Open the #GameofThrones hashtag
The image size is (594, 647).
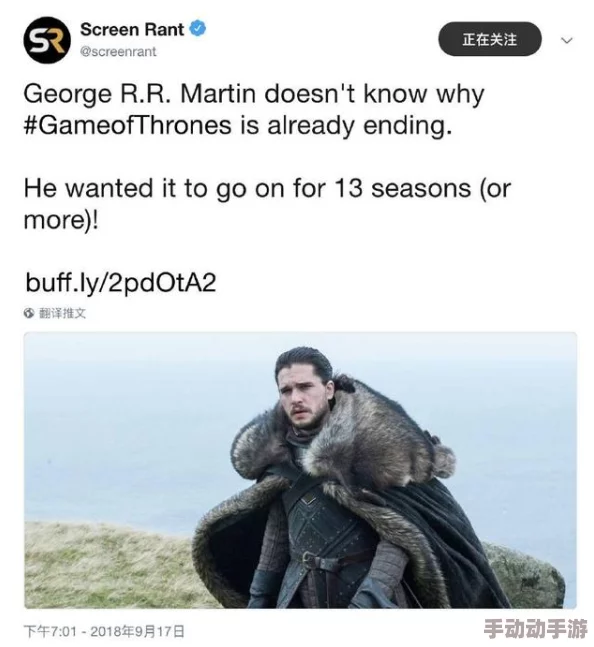click(x=127, y=125)
